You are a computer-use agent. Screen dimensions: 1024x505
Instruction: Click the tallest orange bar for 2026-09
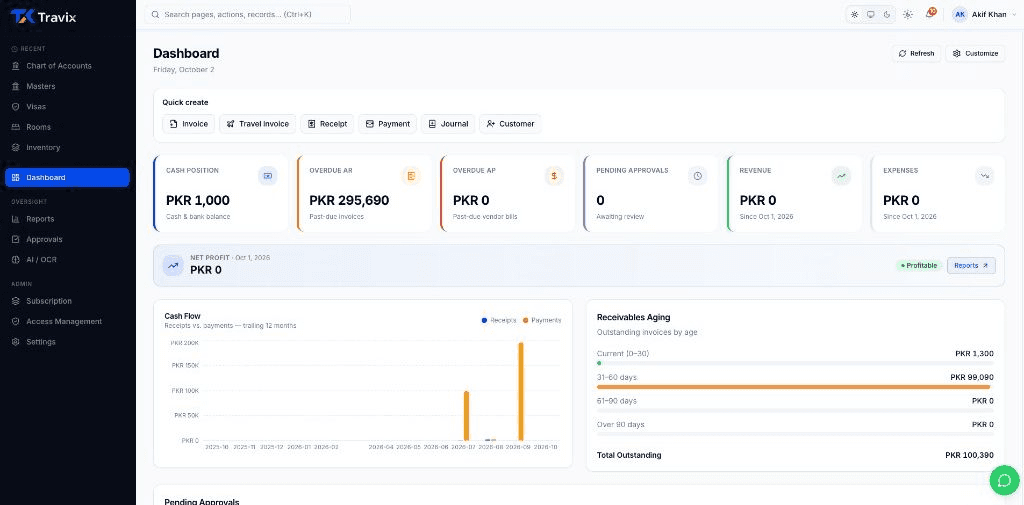pos(521,391)
